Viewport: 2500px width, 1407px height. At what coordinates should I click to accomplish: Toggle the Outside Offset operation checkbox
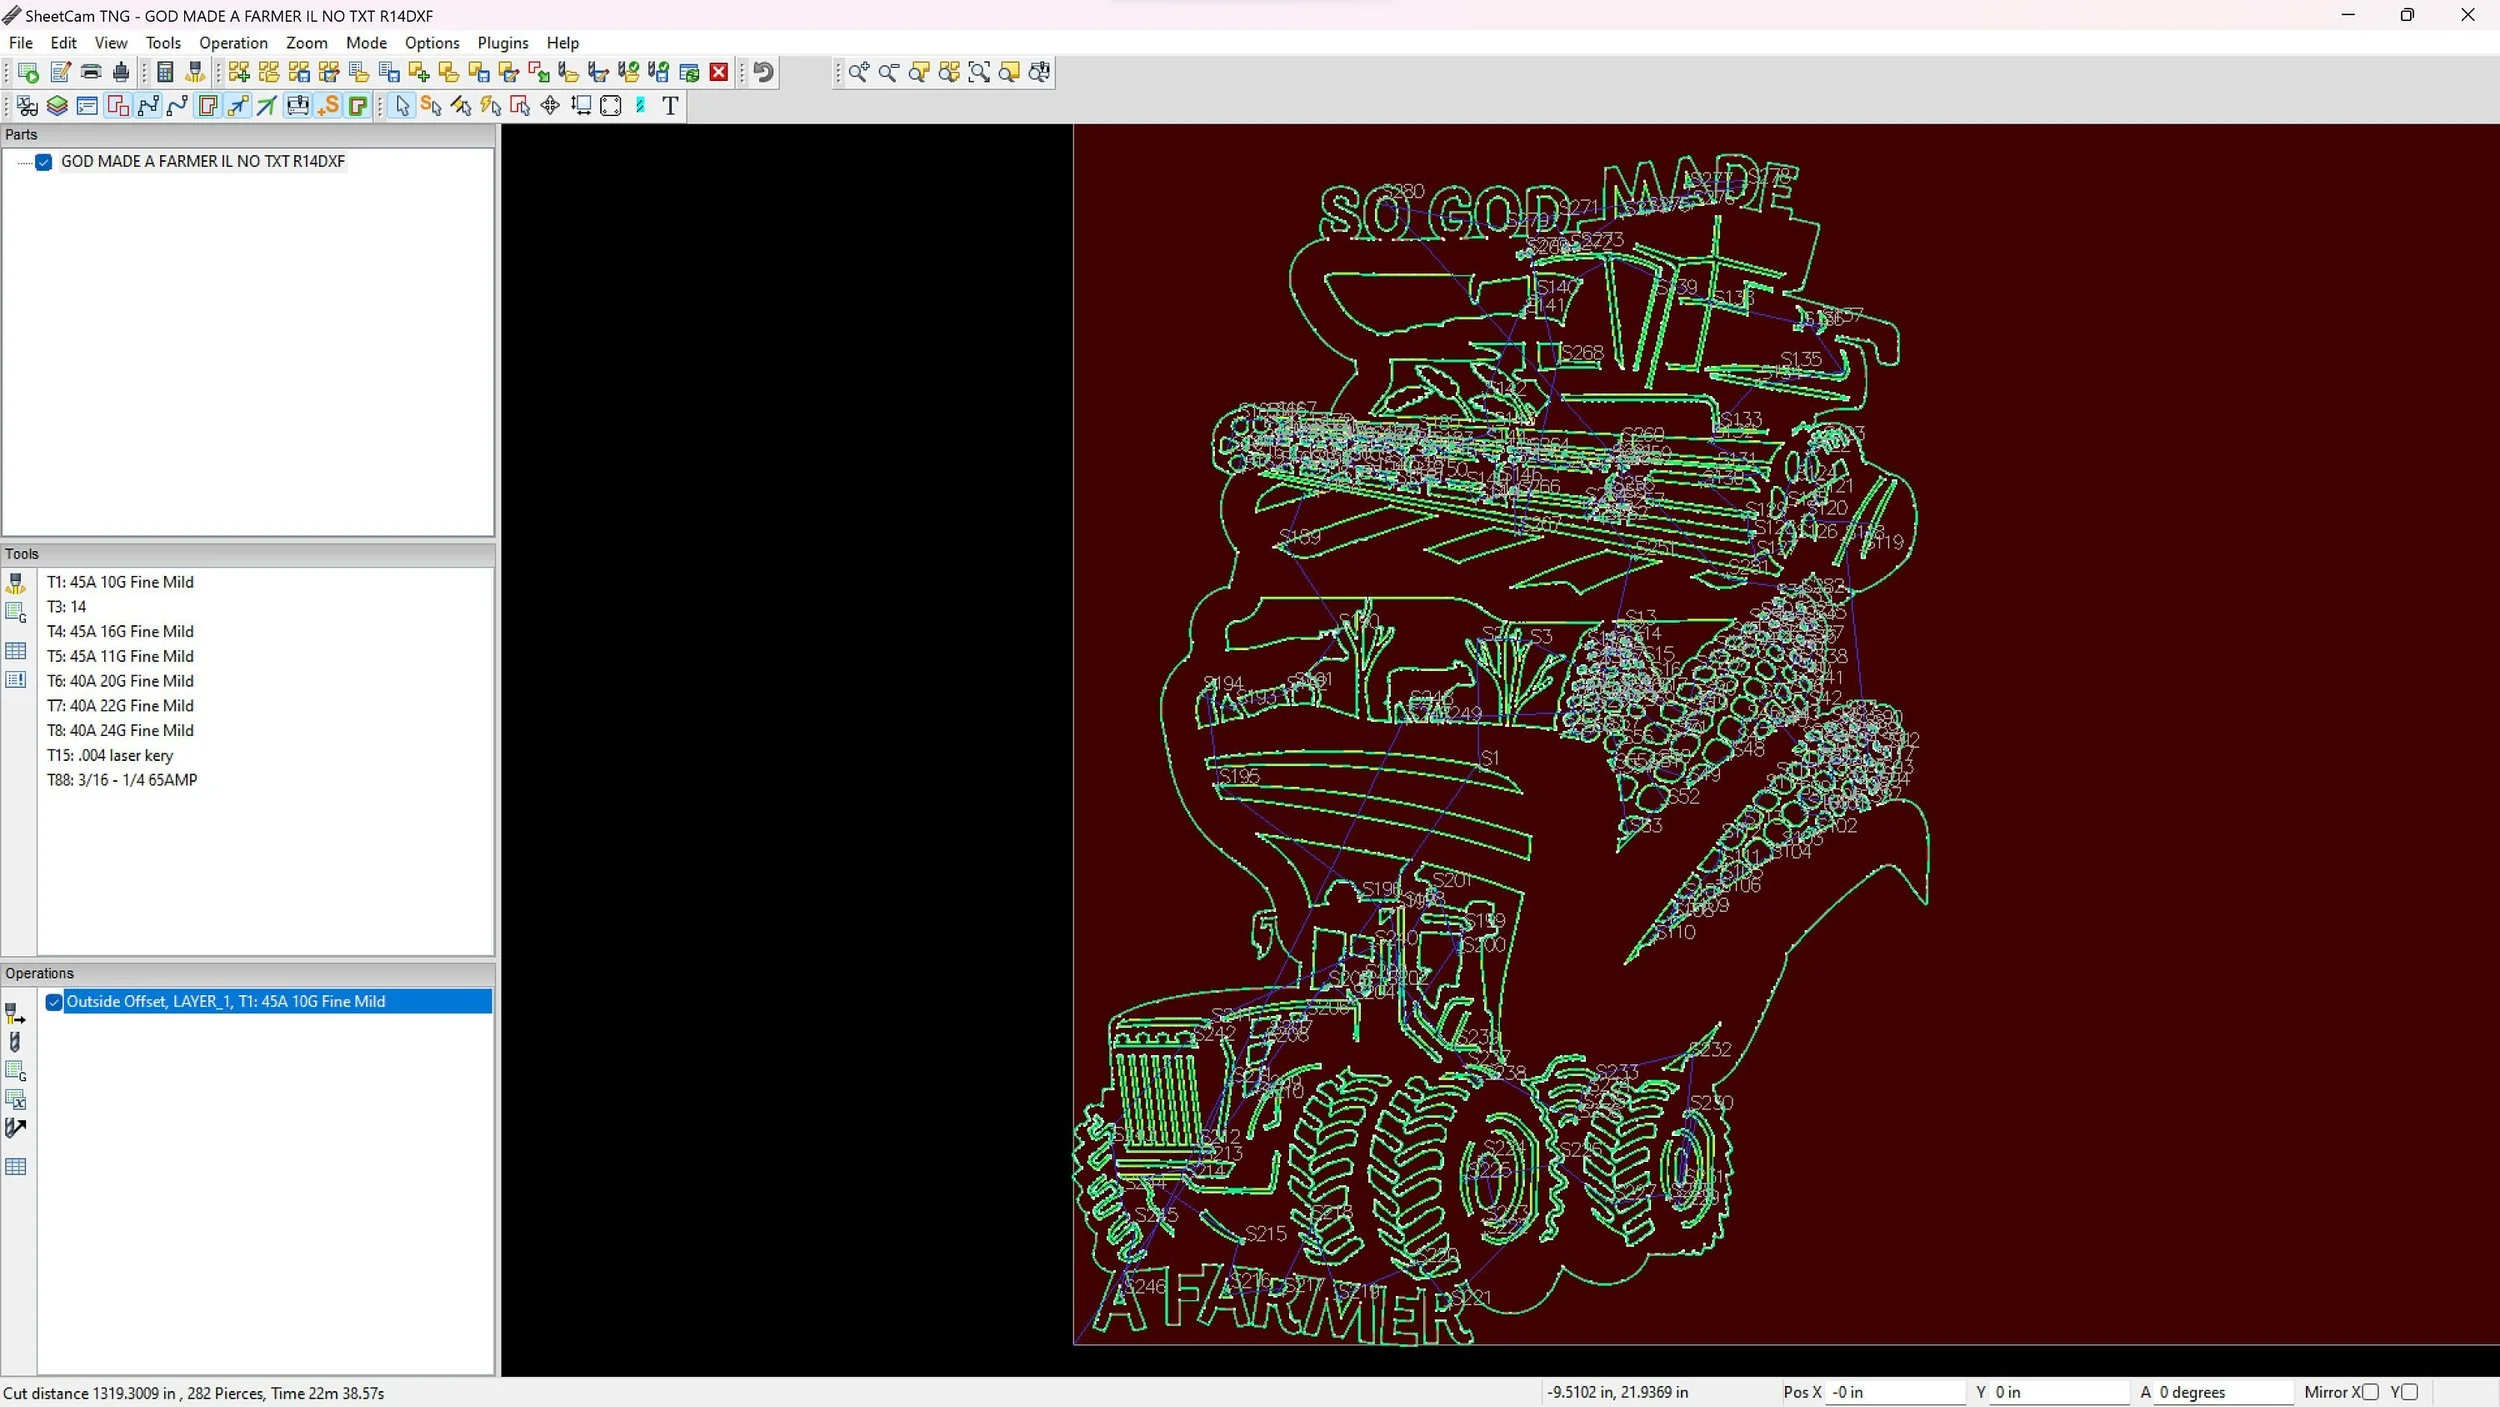click(x=54, y=1002)
